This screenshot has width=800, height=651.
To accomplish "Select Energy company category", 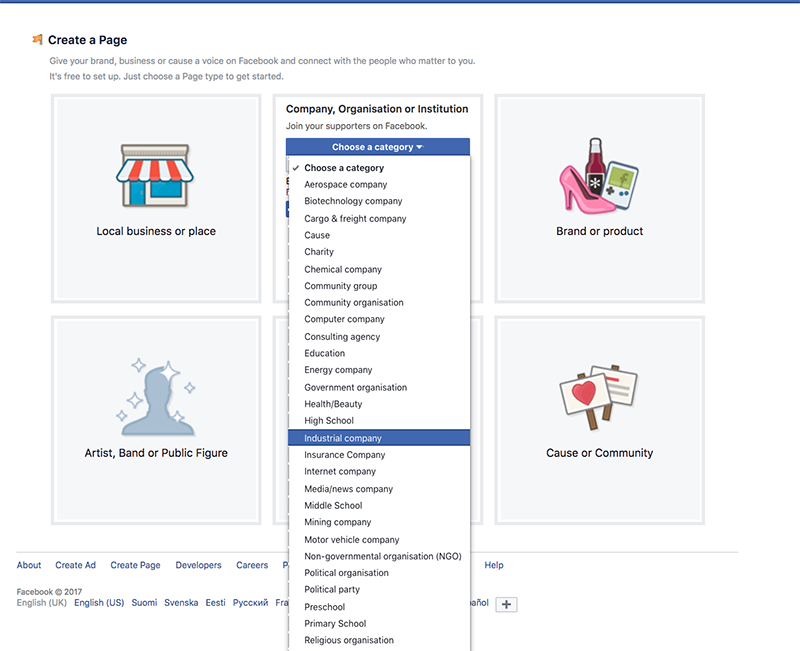I will [x=379, y=370].
